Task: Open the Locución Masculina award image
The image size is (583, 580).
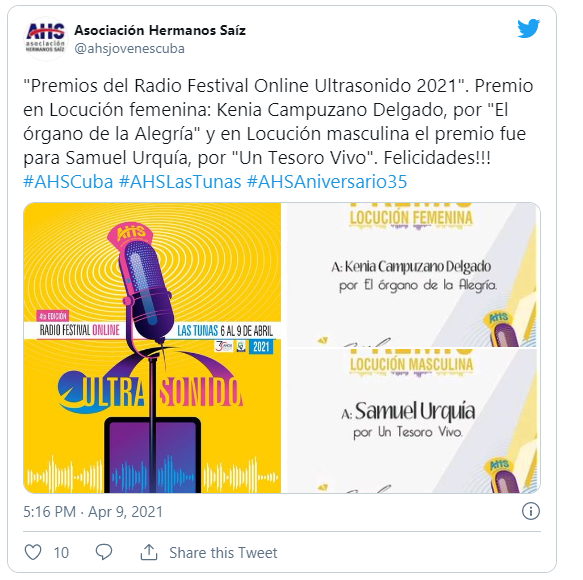Action: [411, 420]
